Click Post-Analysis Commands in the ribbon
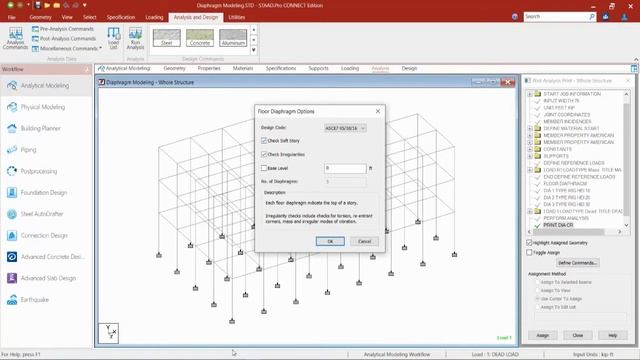The width and height of the screenshot is (640, 360). tap(64, 39)
